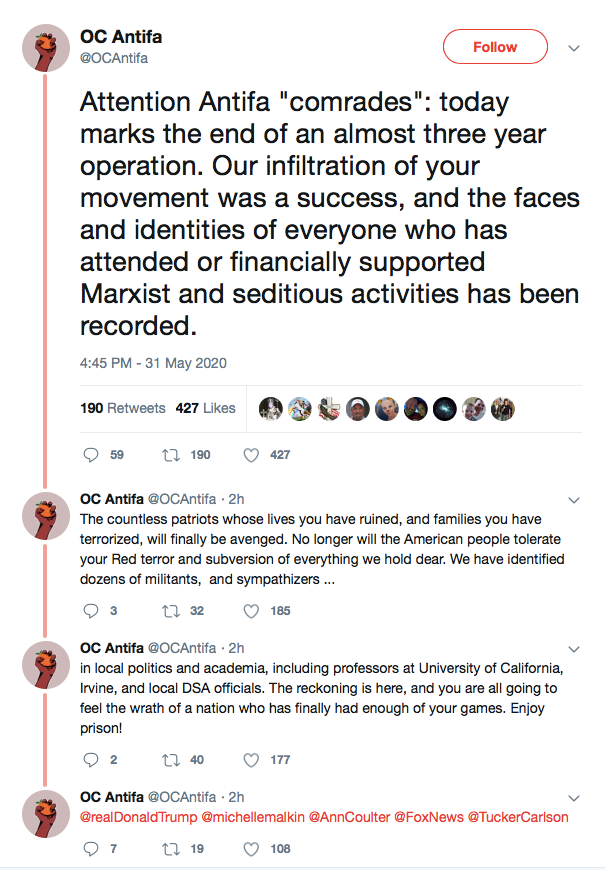Image resolution: width=605 pixels, height=870 pixels.
Task: Open the main tweet's options chevron
Action: 574,48
